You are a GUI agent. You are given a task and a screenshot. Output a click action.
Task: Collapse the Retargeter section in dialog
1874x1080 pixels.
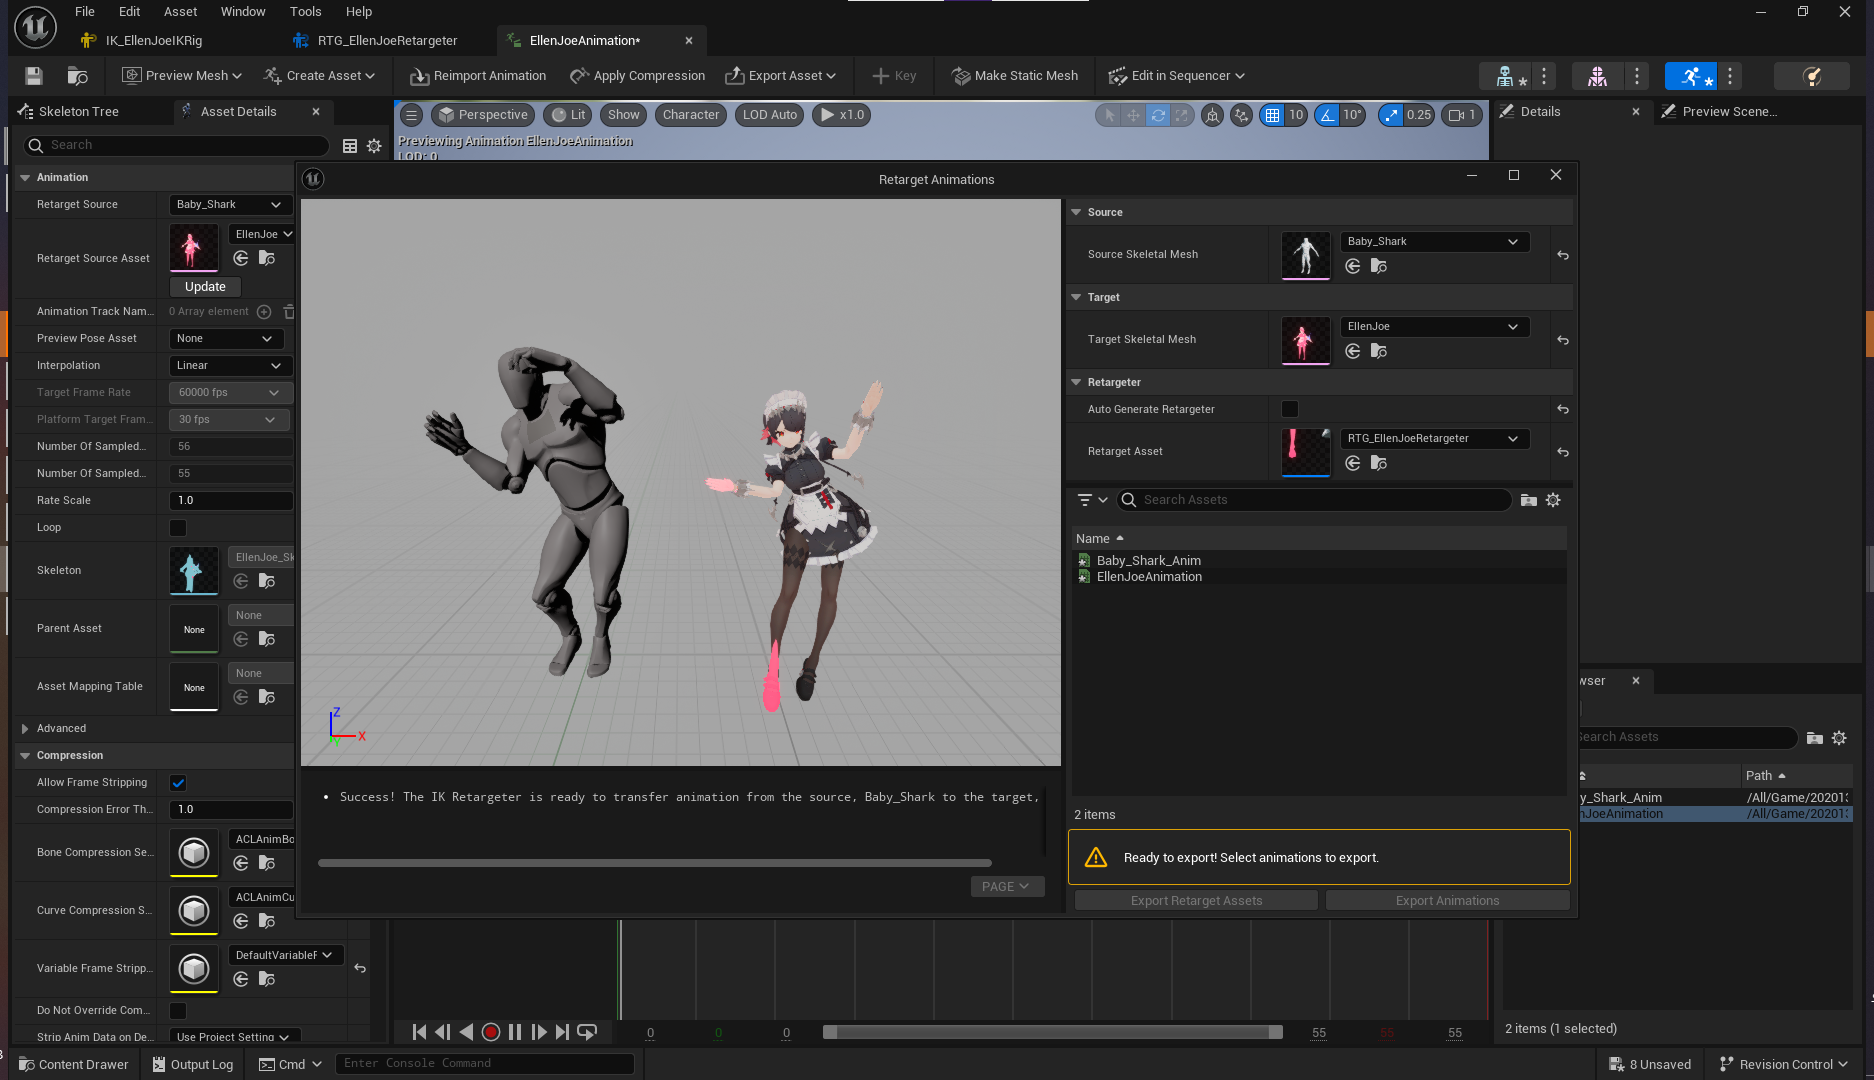tap(1076, 382)
